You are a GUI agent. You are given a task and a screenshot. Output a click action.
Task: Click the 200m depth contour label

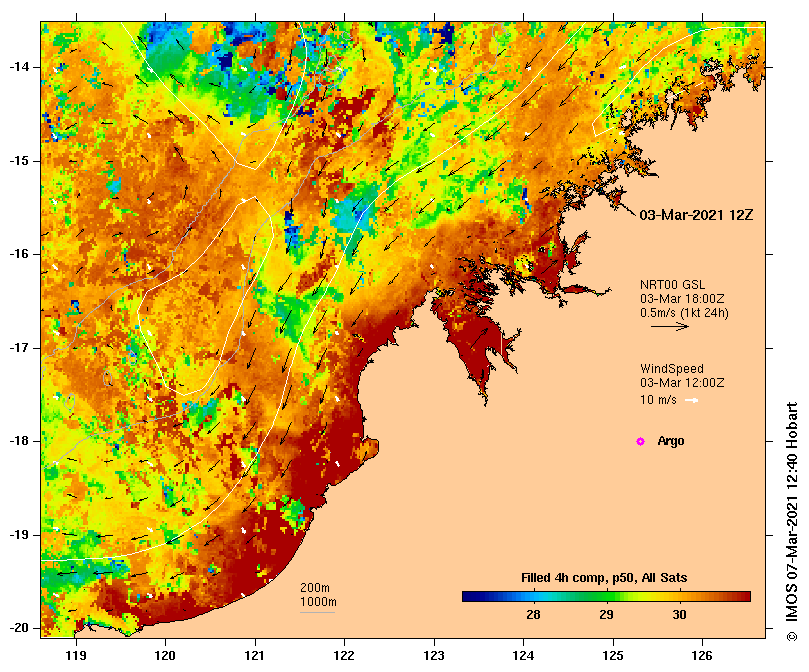(315, 588)
